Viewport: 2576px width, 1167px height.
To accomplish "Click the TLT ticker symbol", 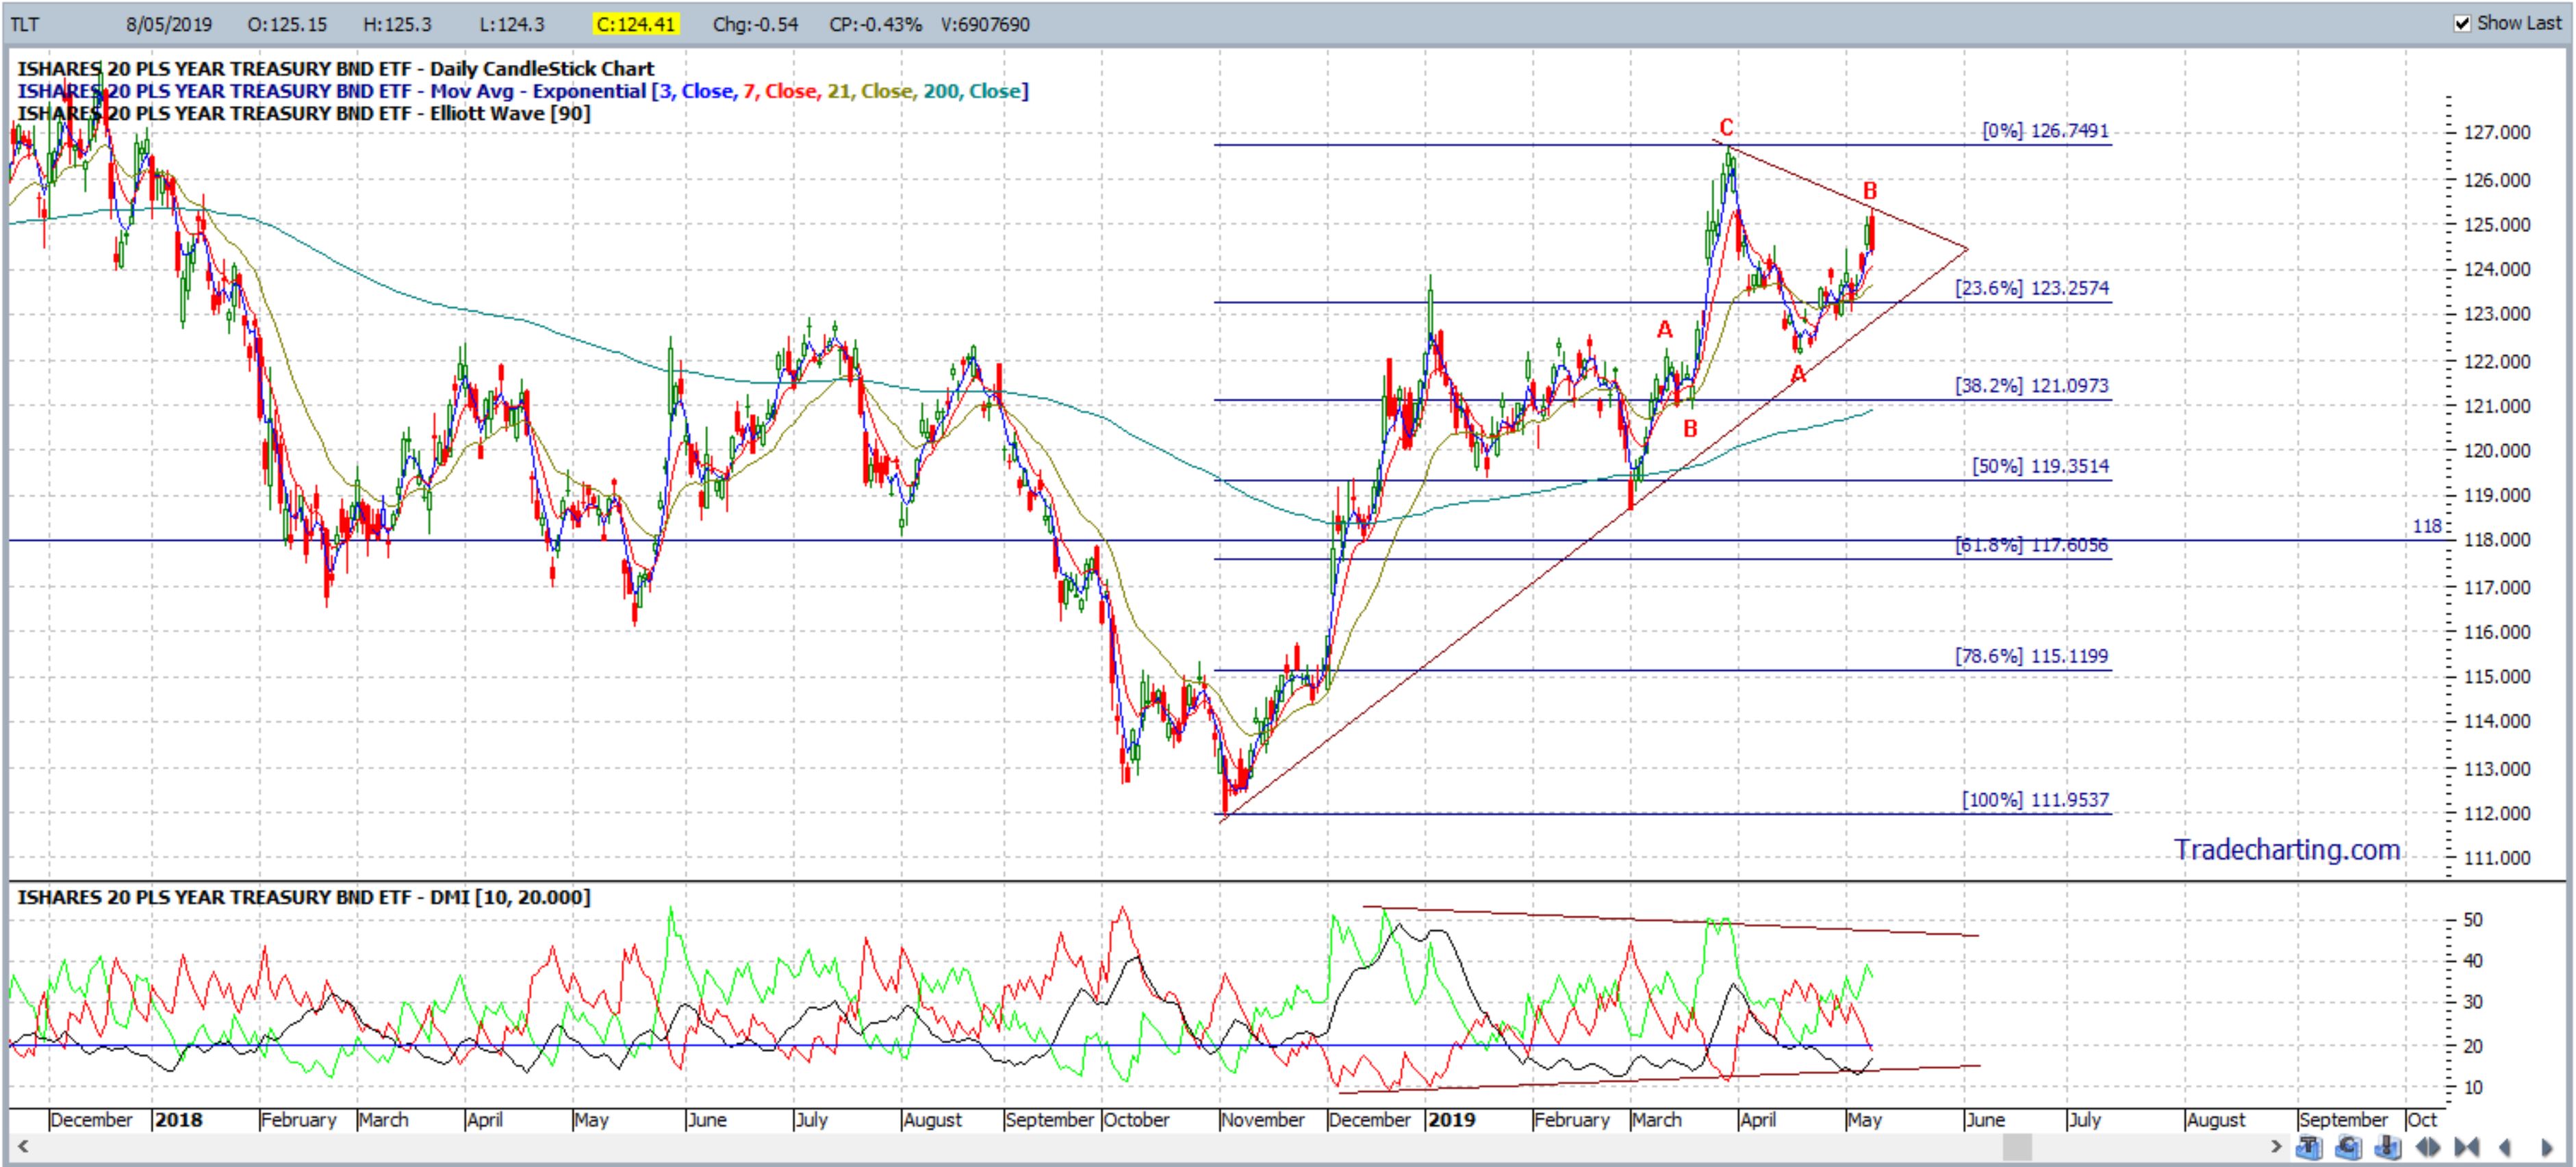I will 25,24.
